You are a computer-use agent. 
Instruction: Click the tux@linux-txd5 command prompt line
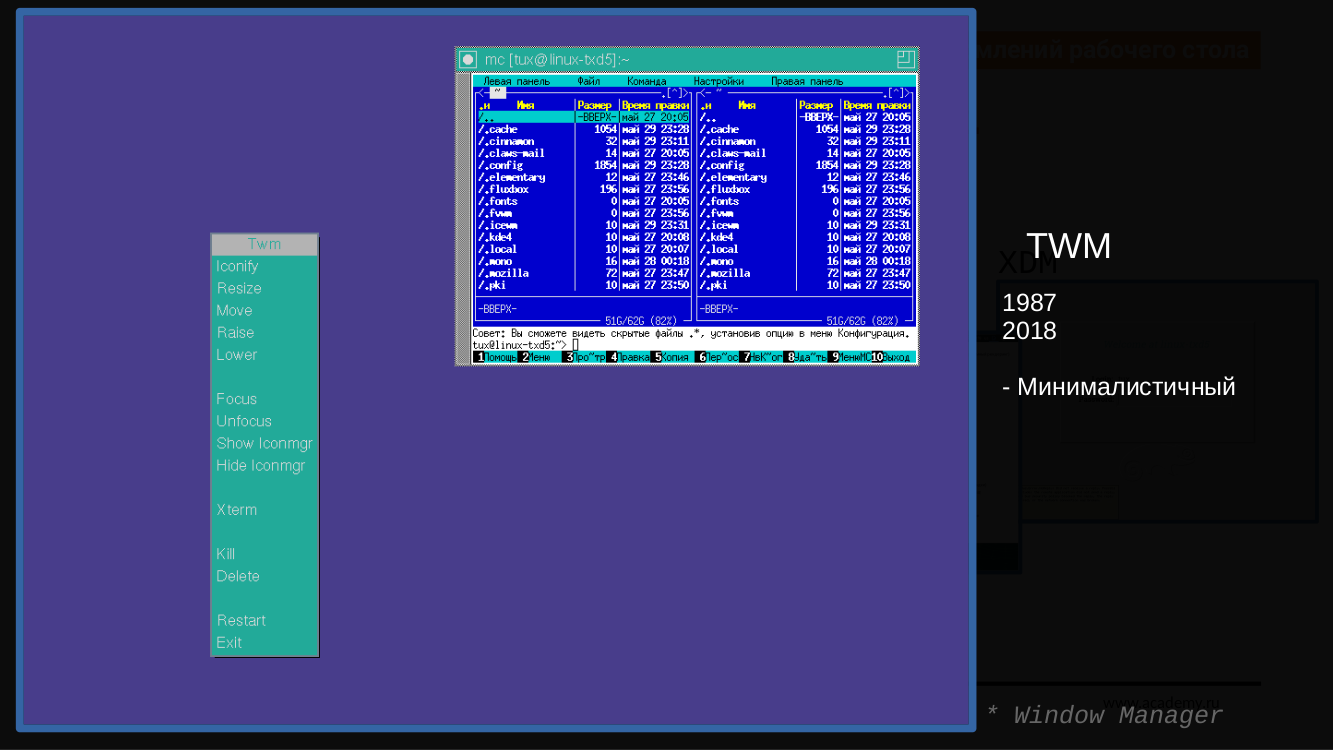click(x=694, y=345)
